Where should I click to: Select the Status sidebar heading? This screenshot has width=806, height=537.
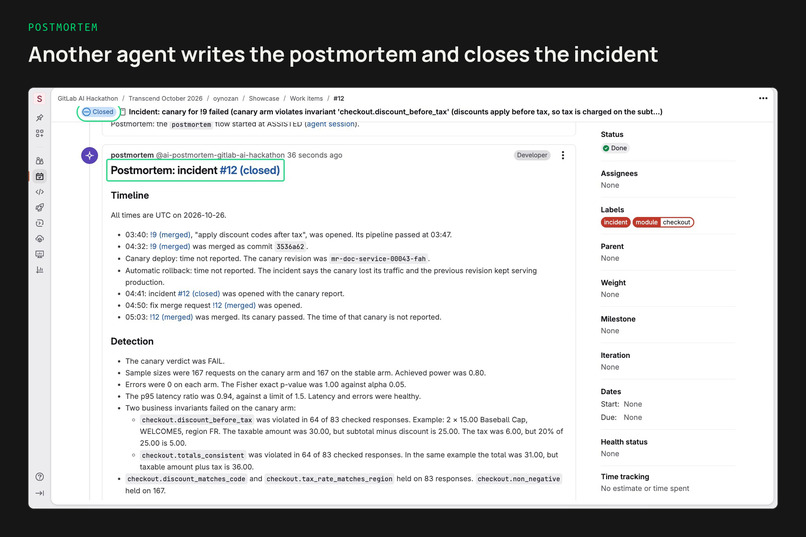click(x=612, y=135)
